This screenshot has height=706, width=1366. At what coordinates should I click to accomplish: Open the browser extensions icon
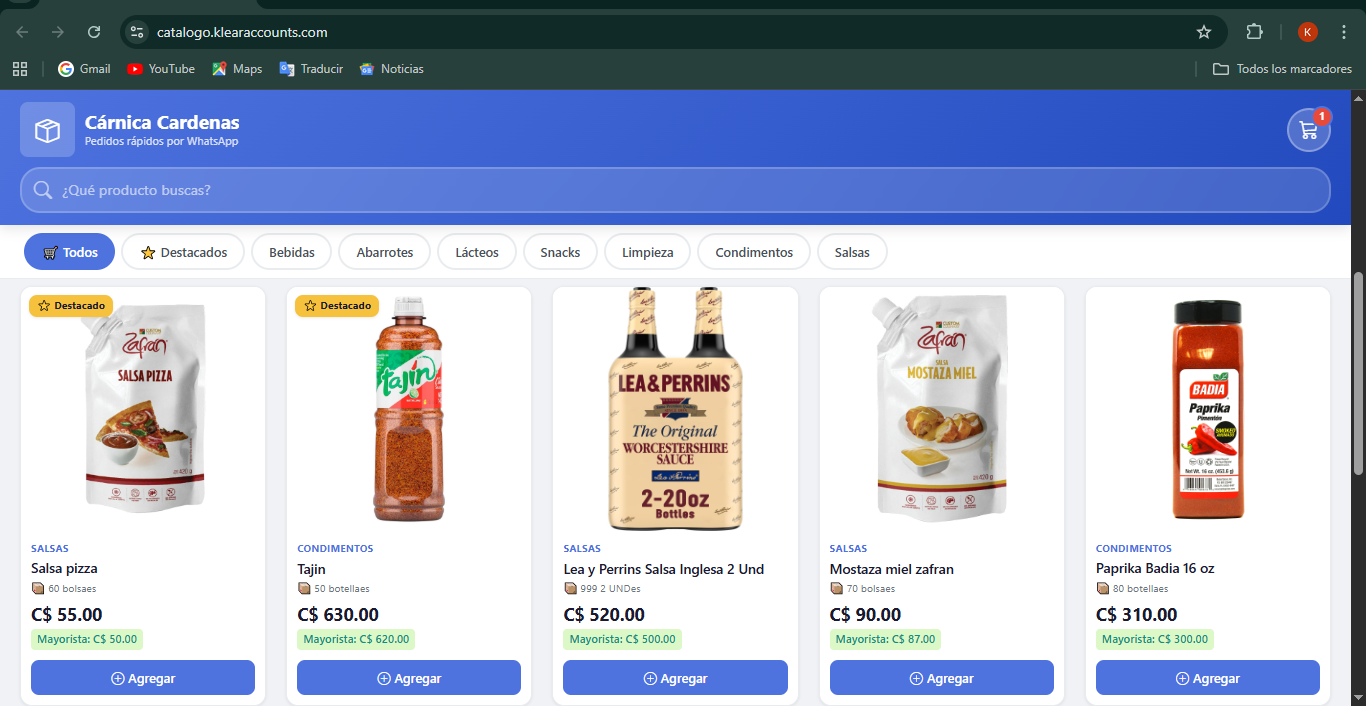(x=1254, y=32)
